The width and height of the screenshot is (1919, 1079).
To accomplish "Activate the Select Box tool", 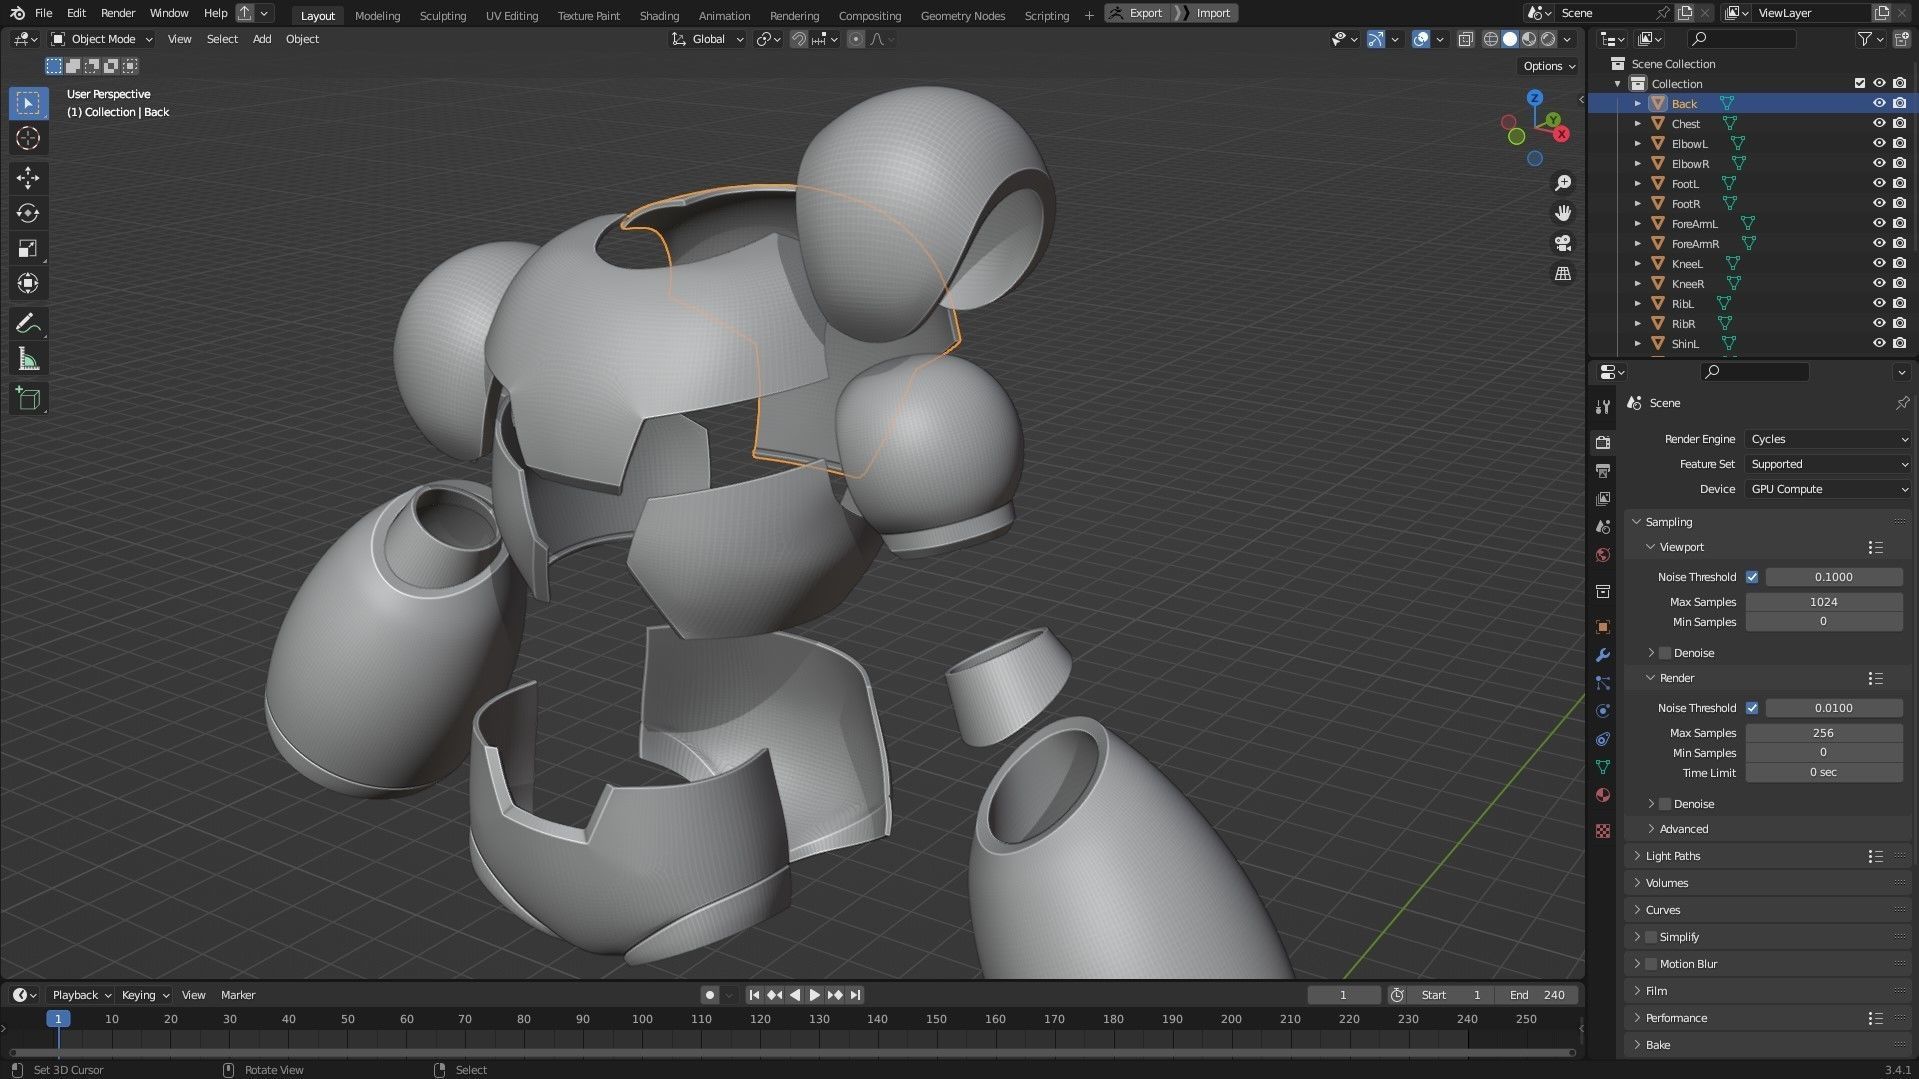I will click(28, 103).
